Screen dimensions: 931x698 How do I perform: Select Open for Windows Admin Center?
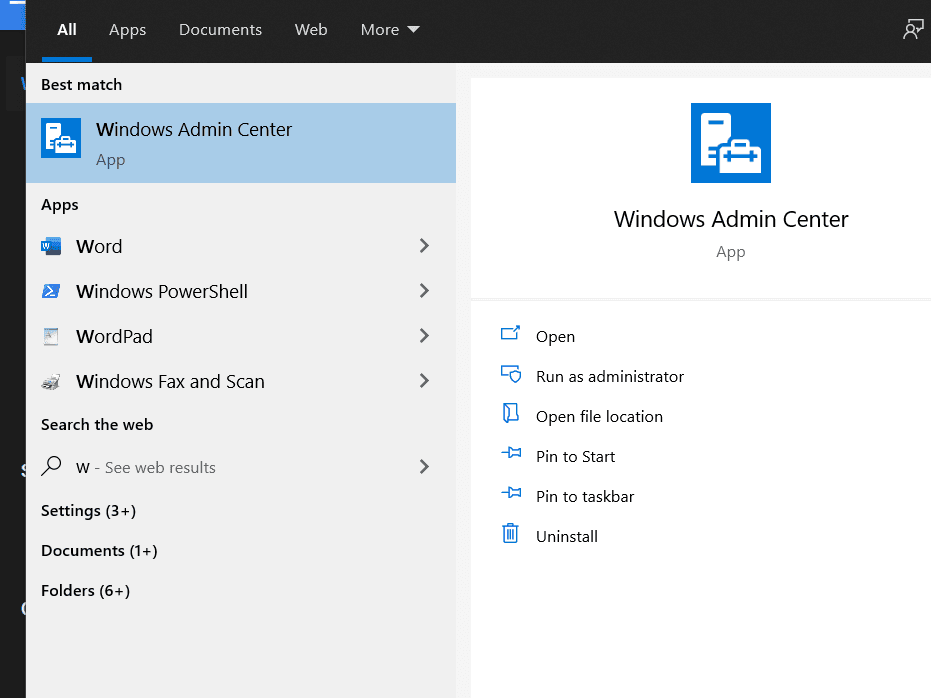(555, 337)
